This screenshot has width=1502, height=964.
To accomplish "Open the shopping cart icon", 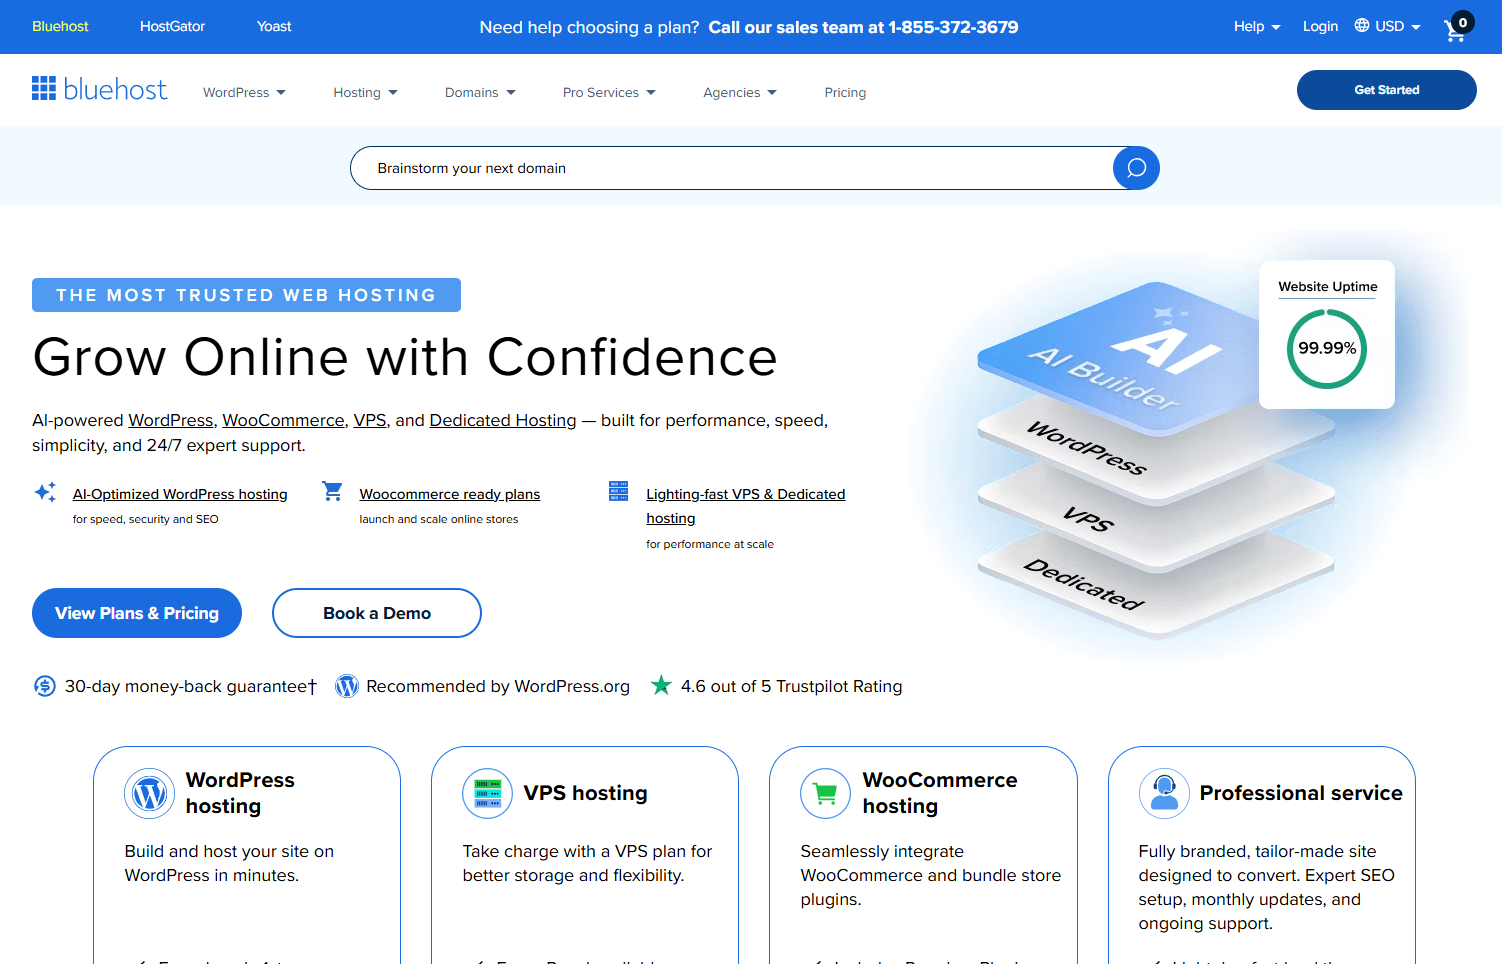I will click(1456, 29).
